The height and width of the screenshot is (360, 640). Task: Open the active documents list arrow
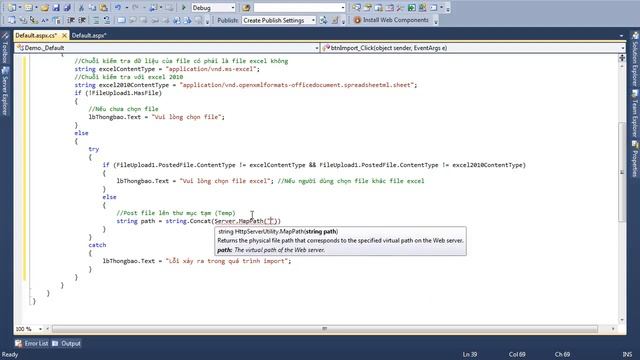point(621,36)
